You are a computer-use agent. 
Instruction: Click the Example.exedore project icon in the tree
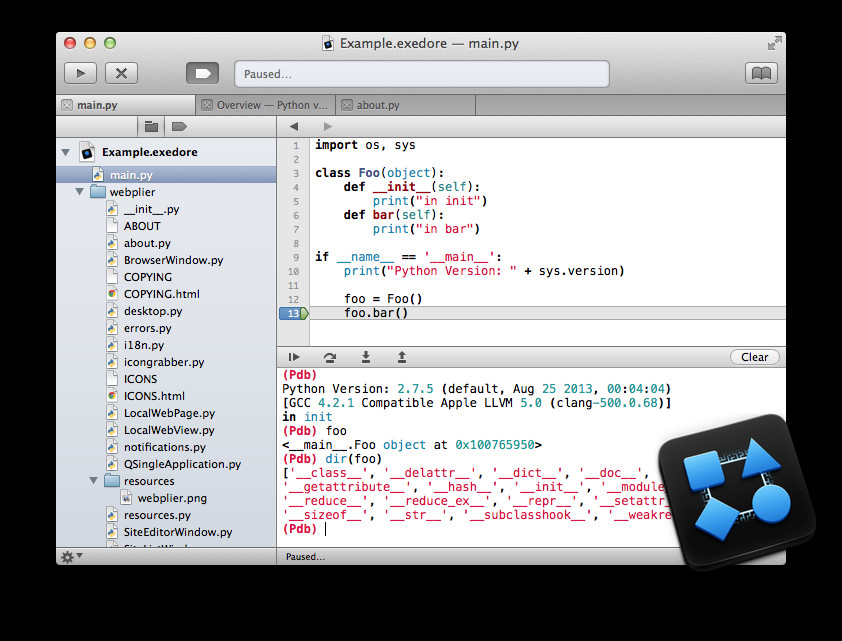(87, 152)
